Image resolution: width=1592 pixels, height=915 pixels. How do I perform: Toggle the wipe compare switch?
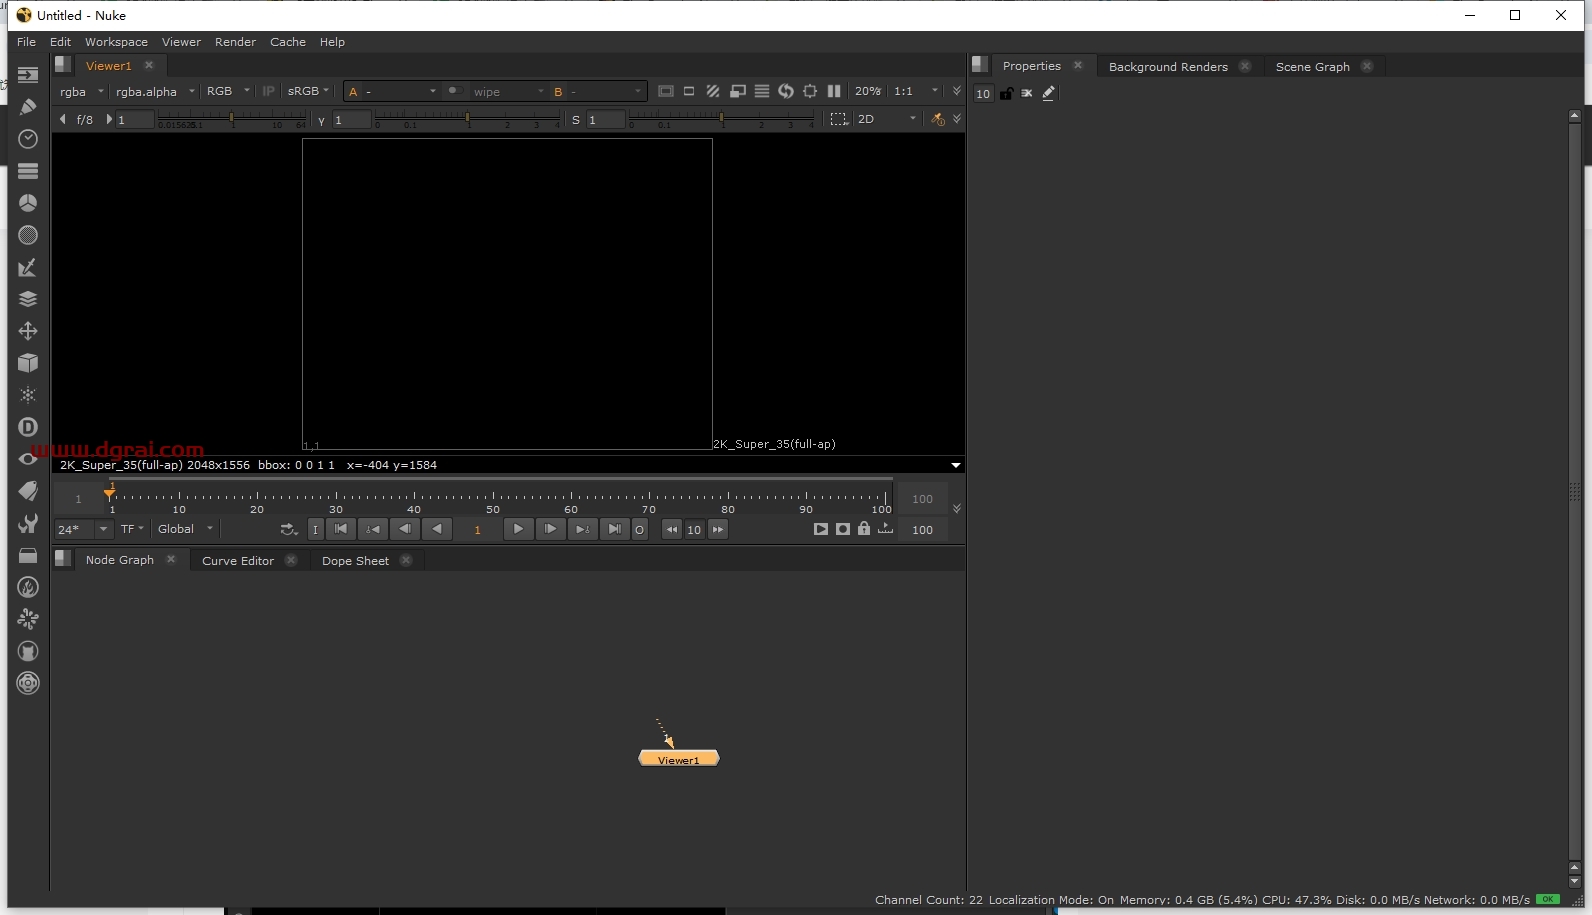pyautogui.click(x=455, y=91)
